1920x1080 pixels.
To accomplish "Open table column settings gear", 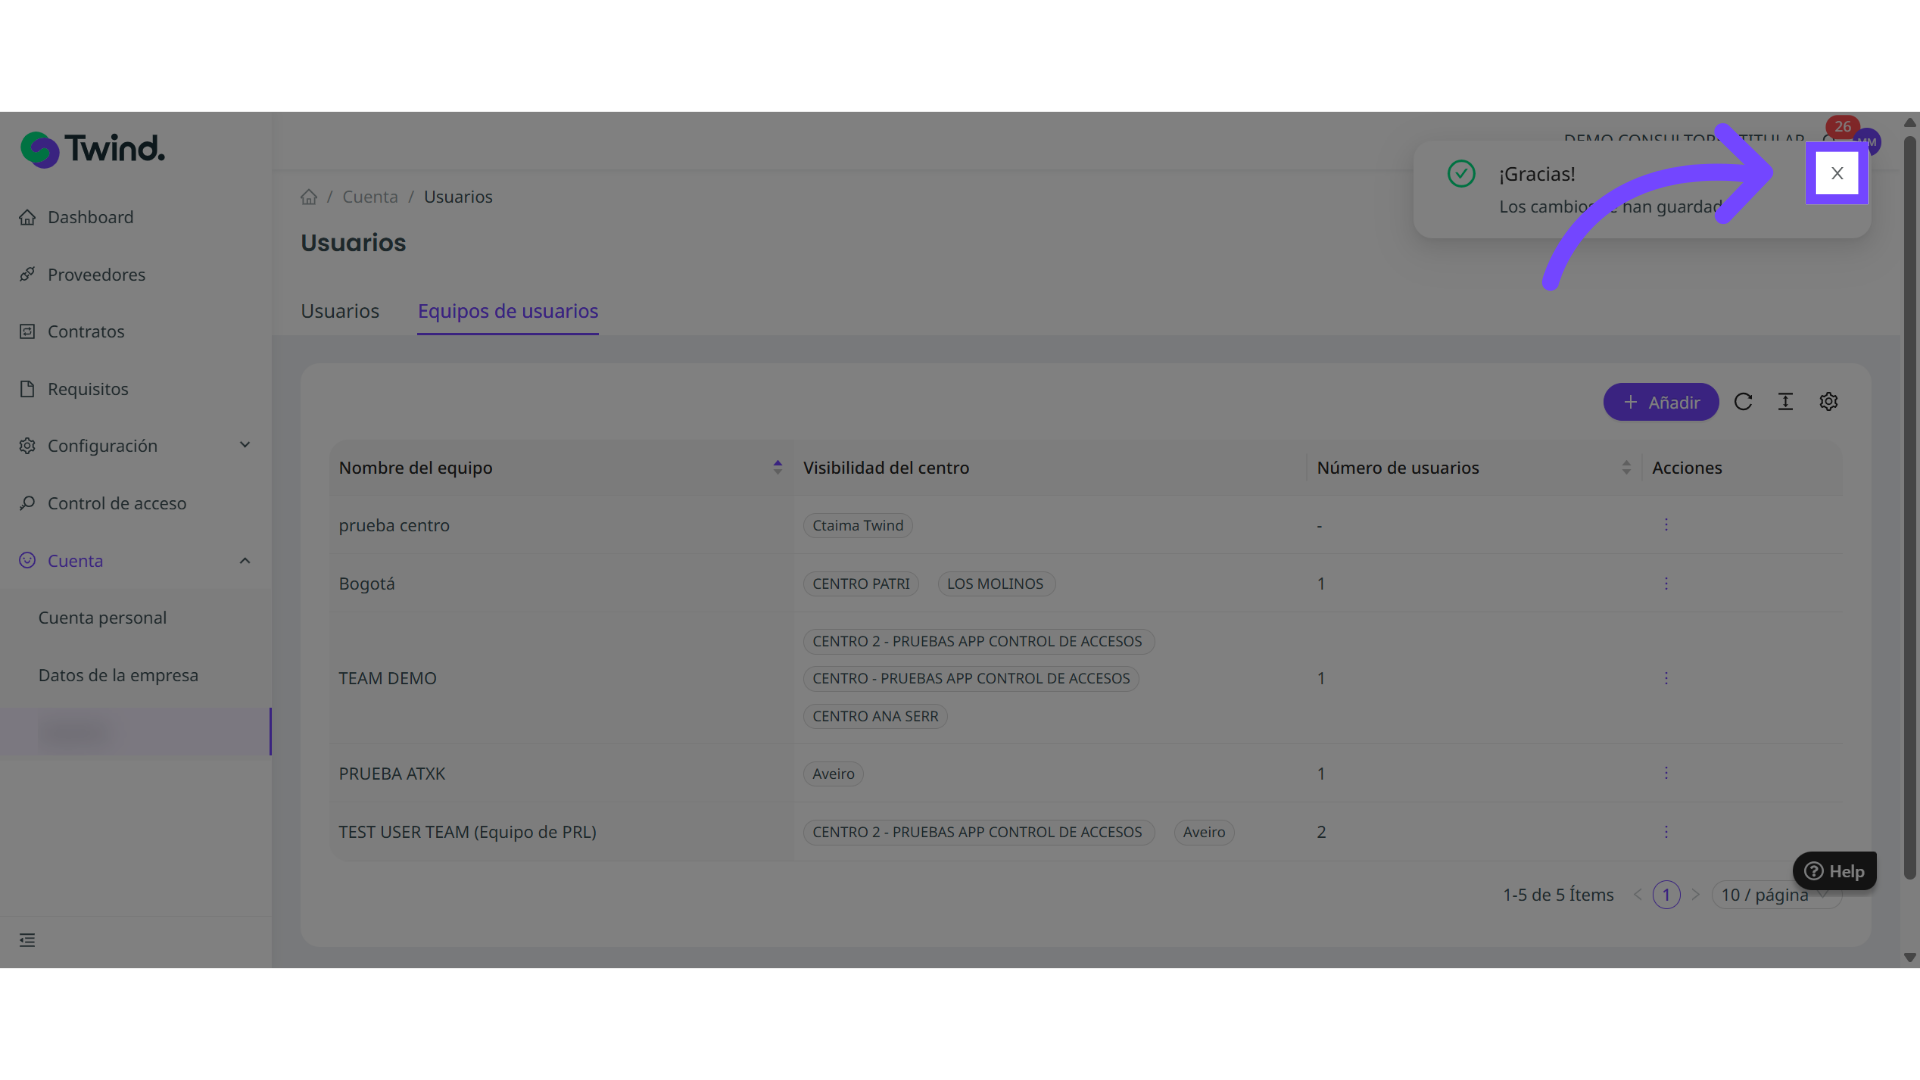I will (x=1828, y=402).
